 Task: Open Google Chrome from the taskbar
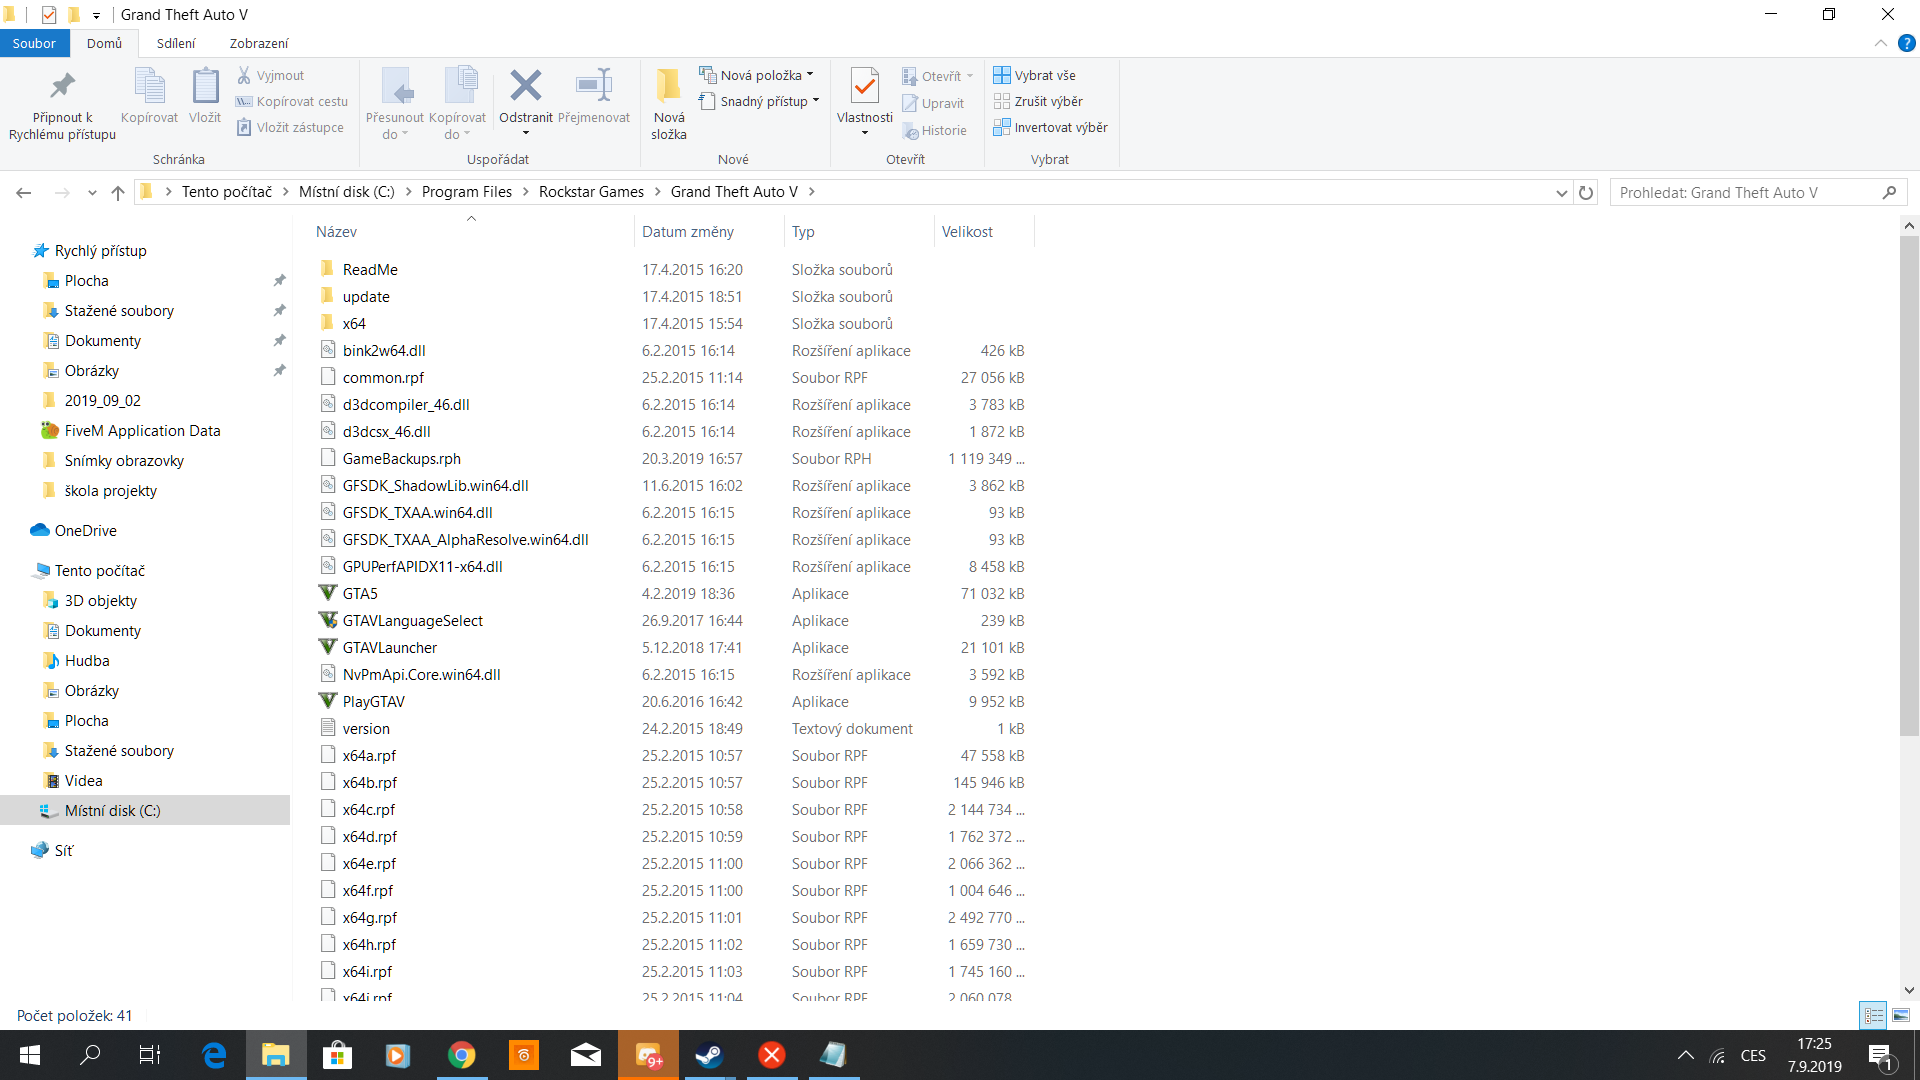point(462,1055)
